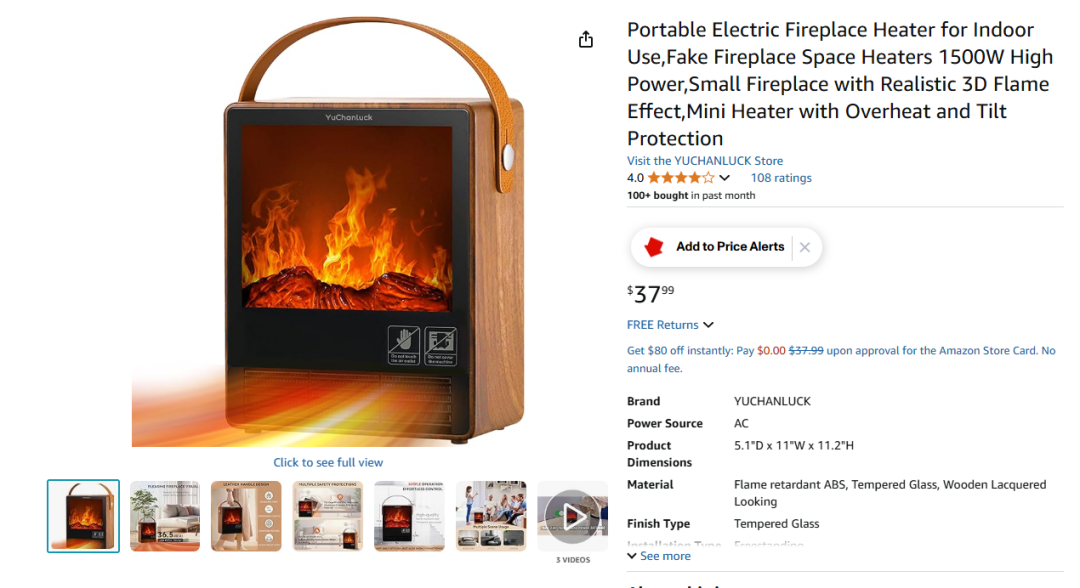Dismiss the Add to Price Alerts popup

(x=804, y=247)
